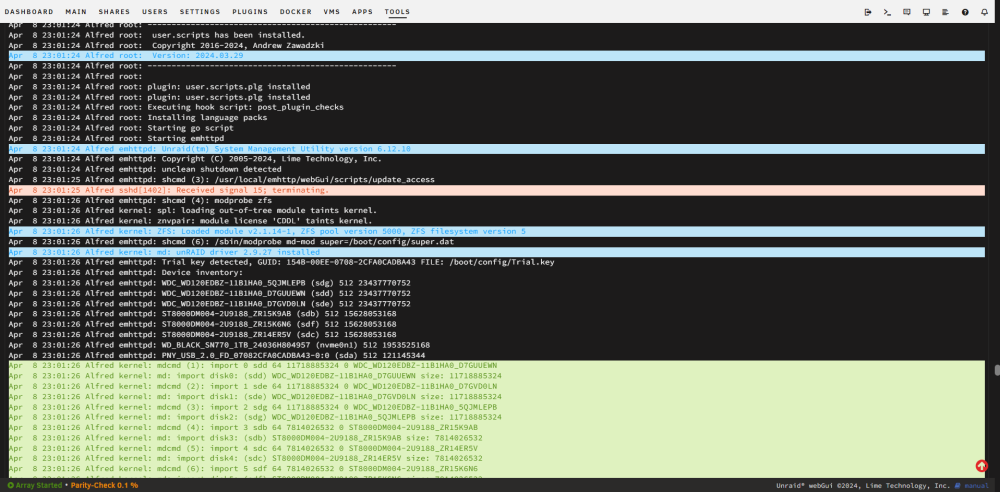
Task: Open the system log icon
Action: 945,11
